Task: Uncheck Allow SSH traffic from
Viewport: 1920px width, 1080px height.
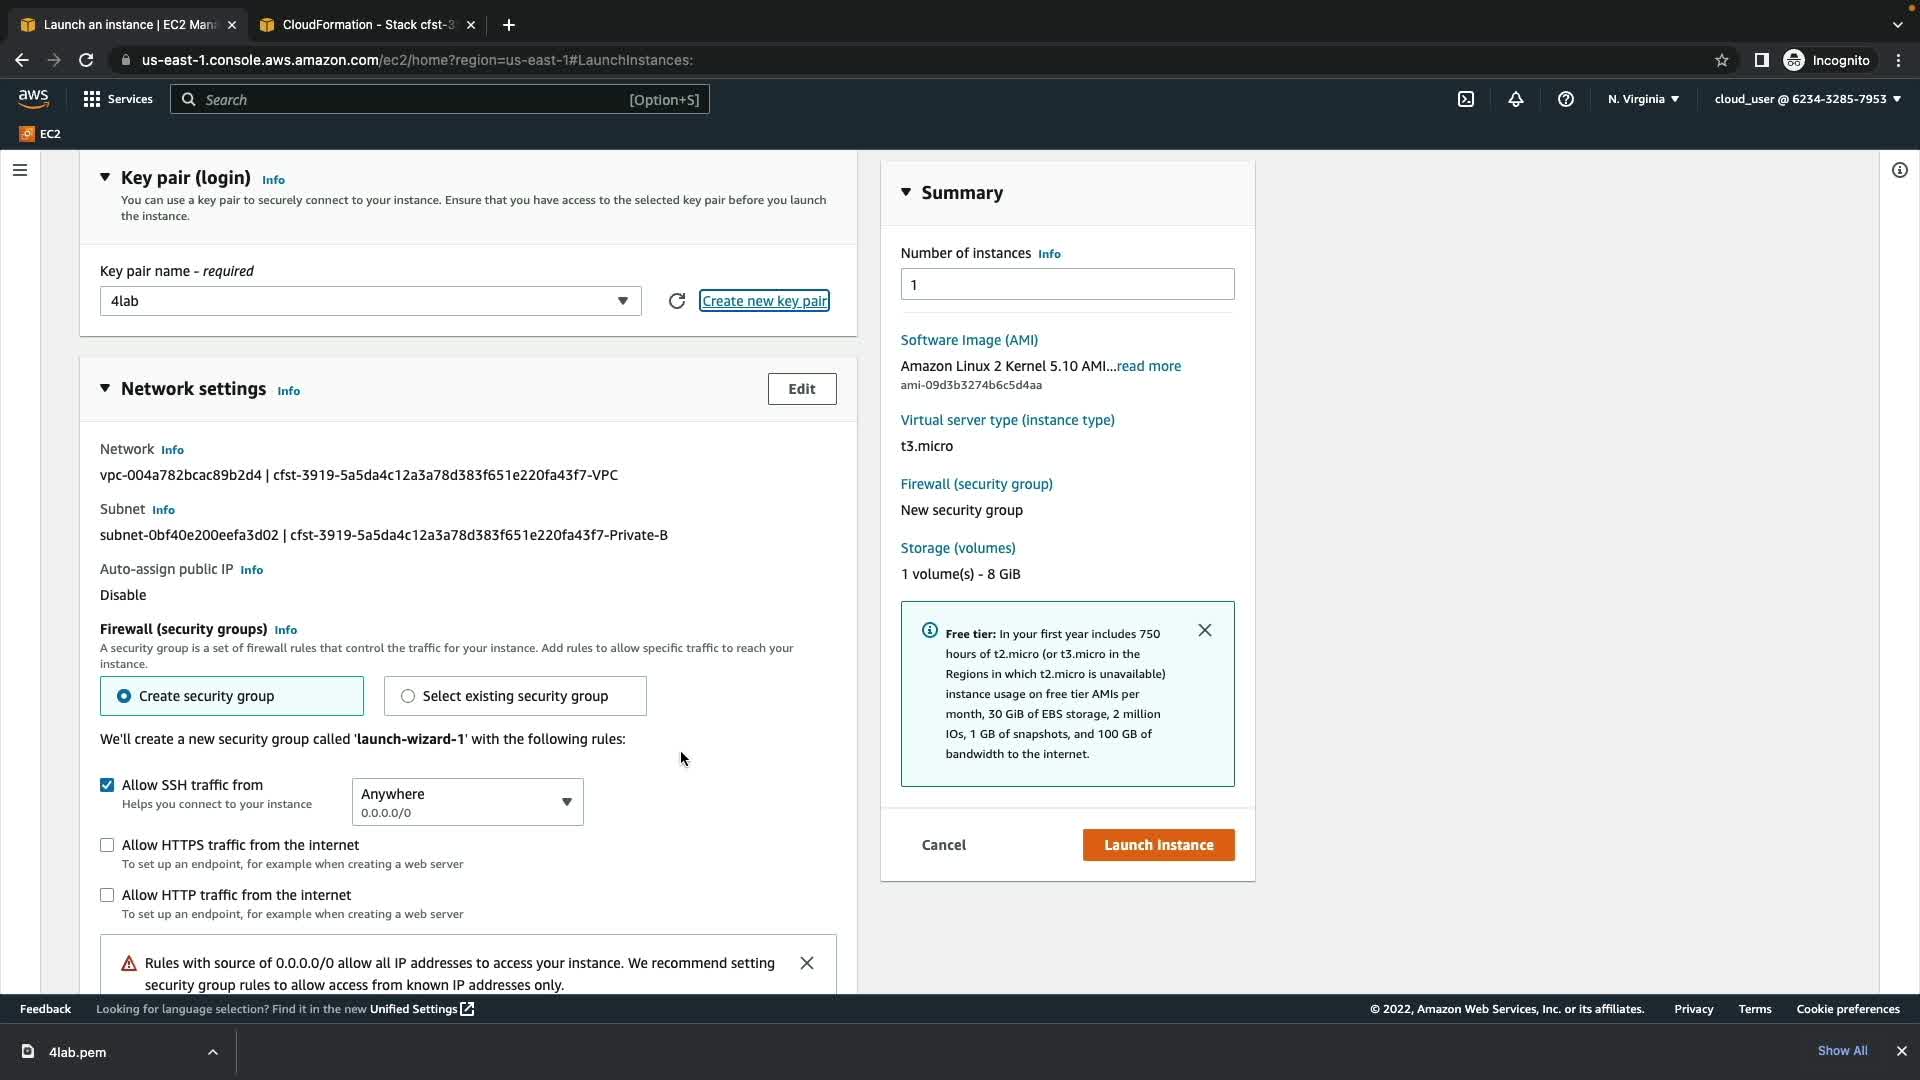Action: pos(107,785)
